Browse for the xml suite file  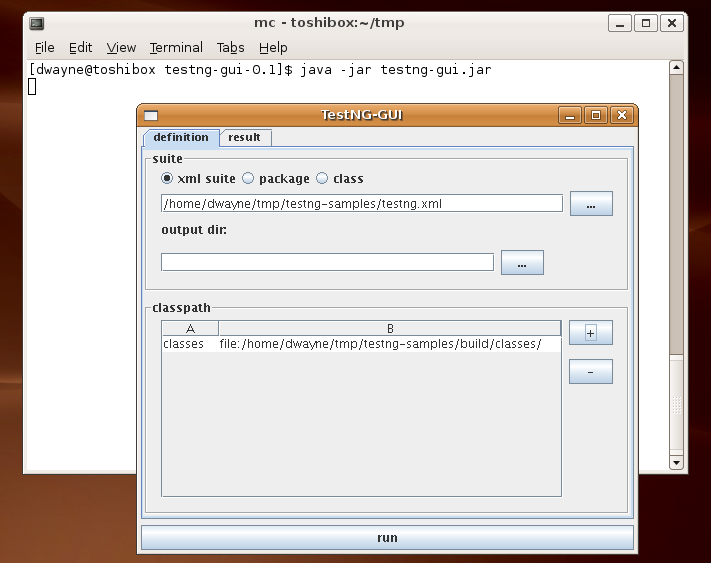[591, 204]
